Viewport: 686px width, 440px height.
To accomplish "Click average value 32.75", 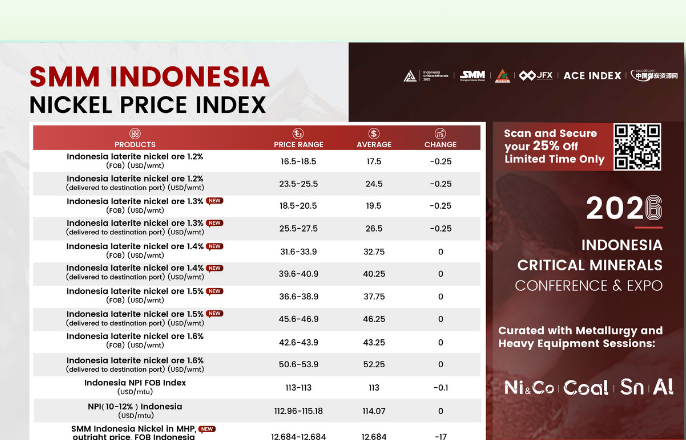I will click(374, 252).
